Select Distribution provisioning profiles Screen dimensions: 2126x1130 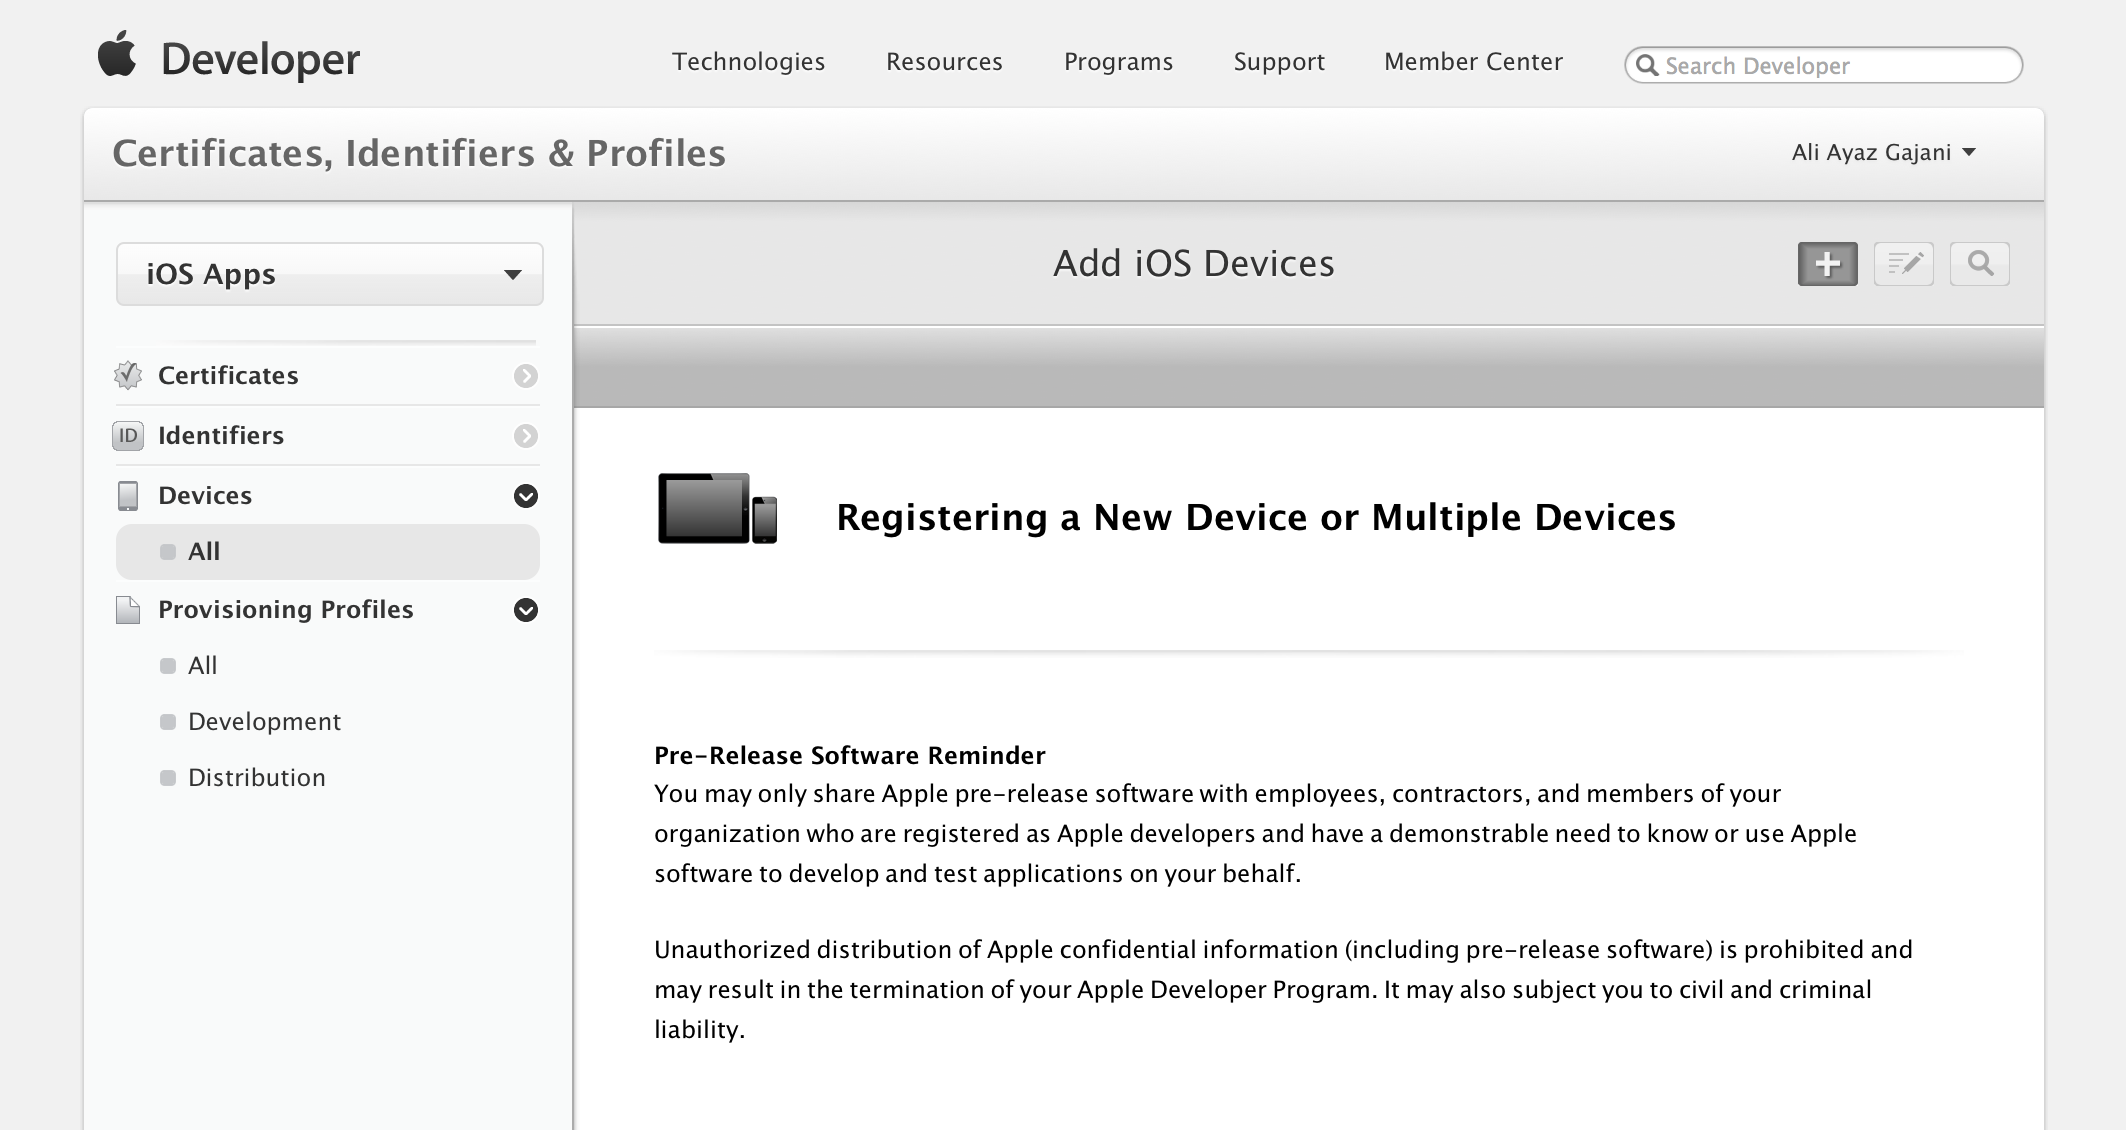pos(257,777)
